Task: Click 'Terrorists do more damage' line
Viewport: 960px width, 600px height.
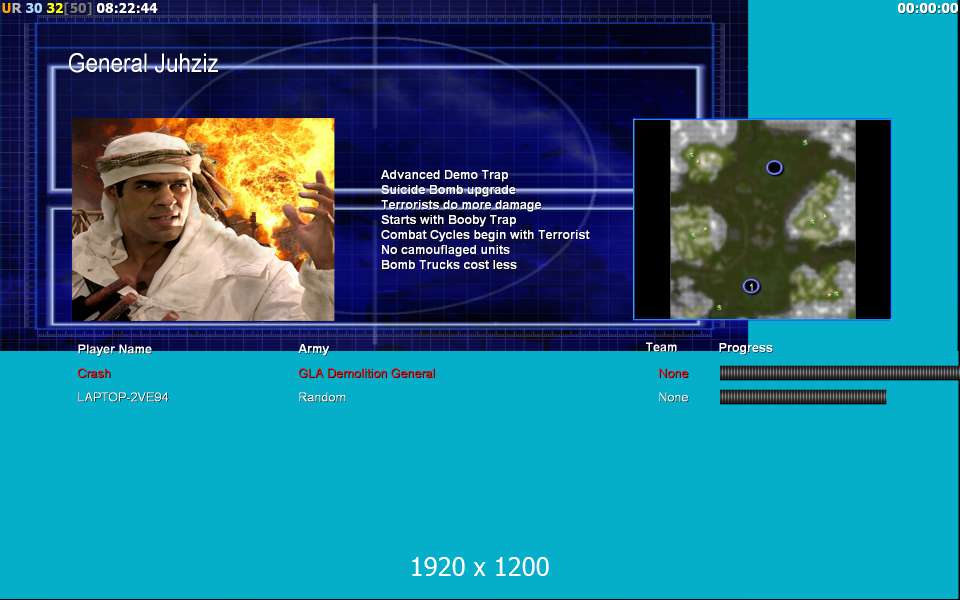Action: (461, 204)
